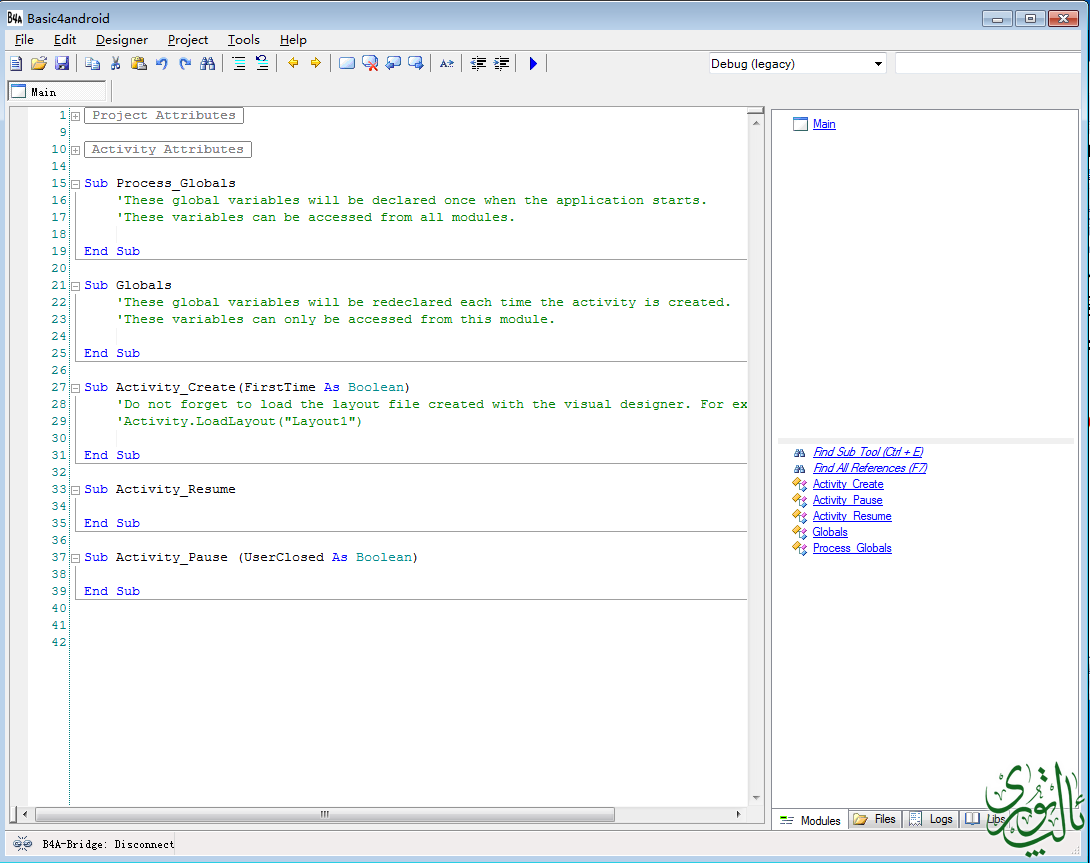Jump to the next bookmark
This screenshot has height=863, width=1090.
click(416, 63)
